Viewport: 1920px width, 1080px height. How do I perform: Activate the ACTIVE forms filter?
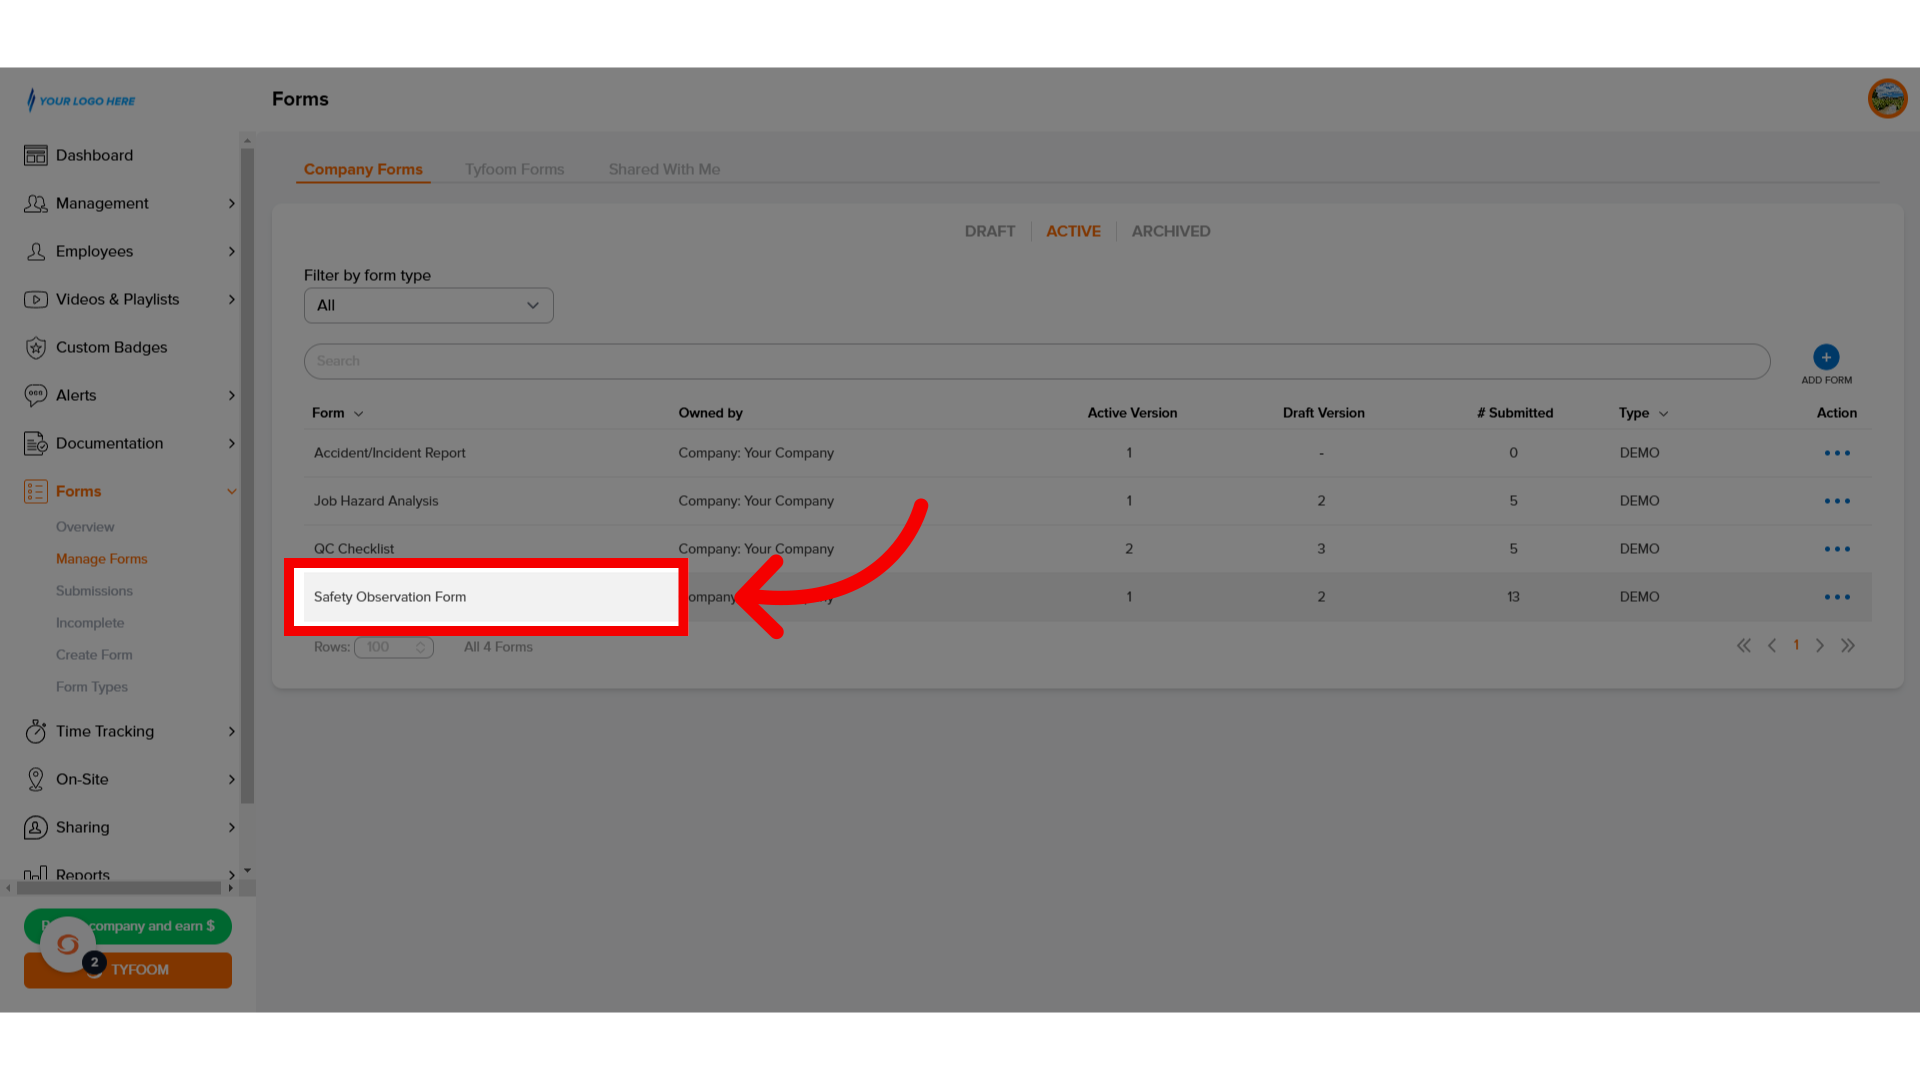[x=1073, y=231]
